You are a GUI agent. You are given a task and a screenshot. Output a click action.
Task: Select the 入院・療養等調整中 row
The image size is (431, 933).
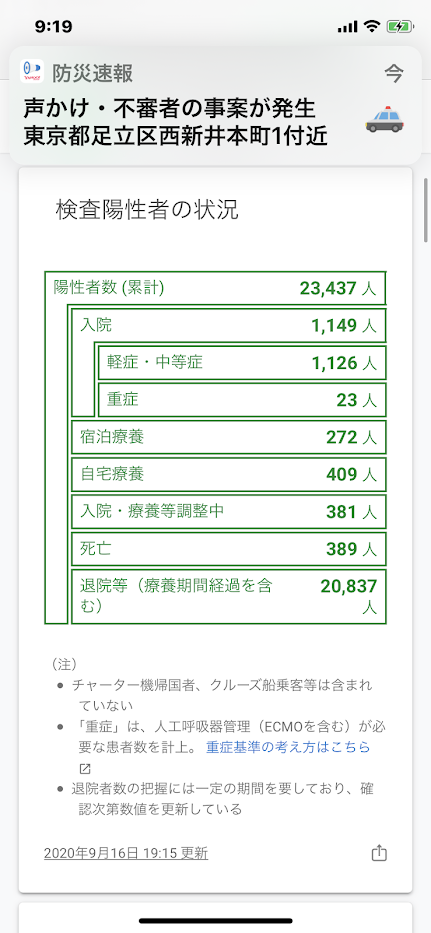(229, 511)
